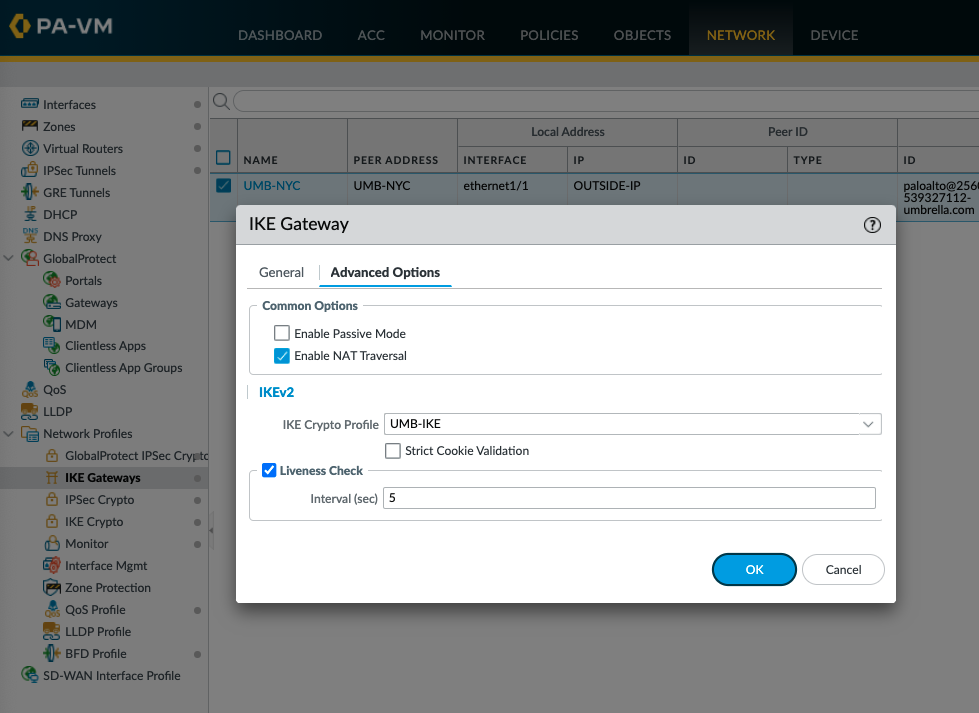Open the ACC tab
979x713 pixels.
tap(371, 35)
